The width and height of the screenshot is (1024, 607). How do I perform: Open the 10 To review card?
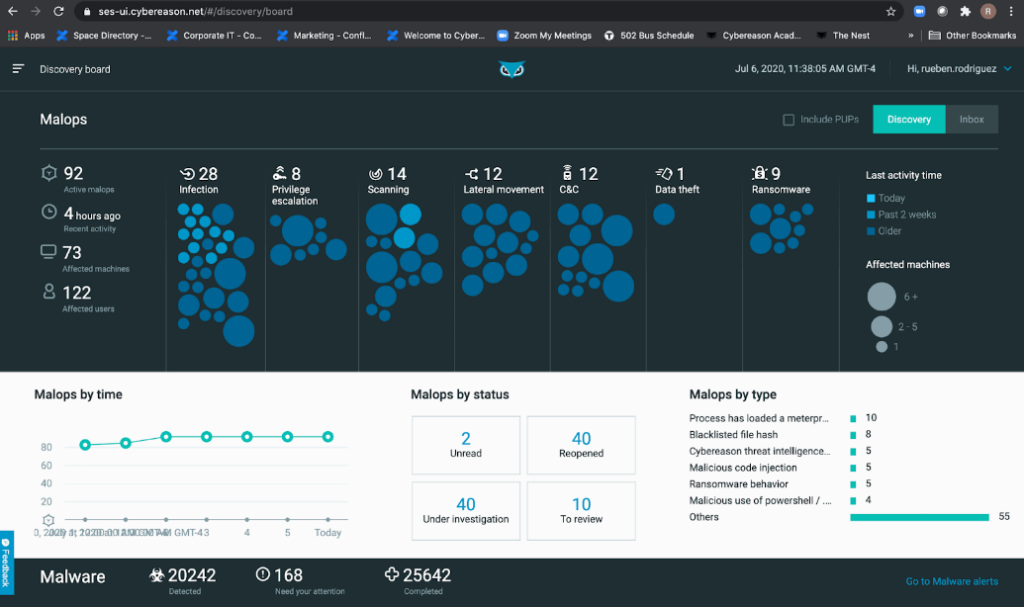pyautogui.click(x=581, y=511)
